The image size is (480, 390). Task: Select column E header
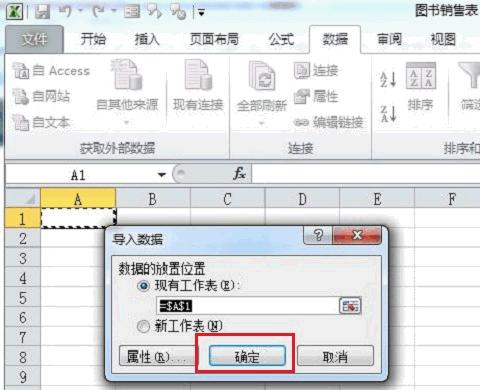(377, 198)
